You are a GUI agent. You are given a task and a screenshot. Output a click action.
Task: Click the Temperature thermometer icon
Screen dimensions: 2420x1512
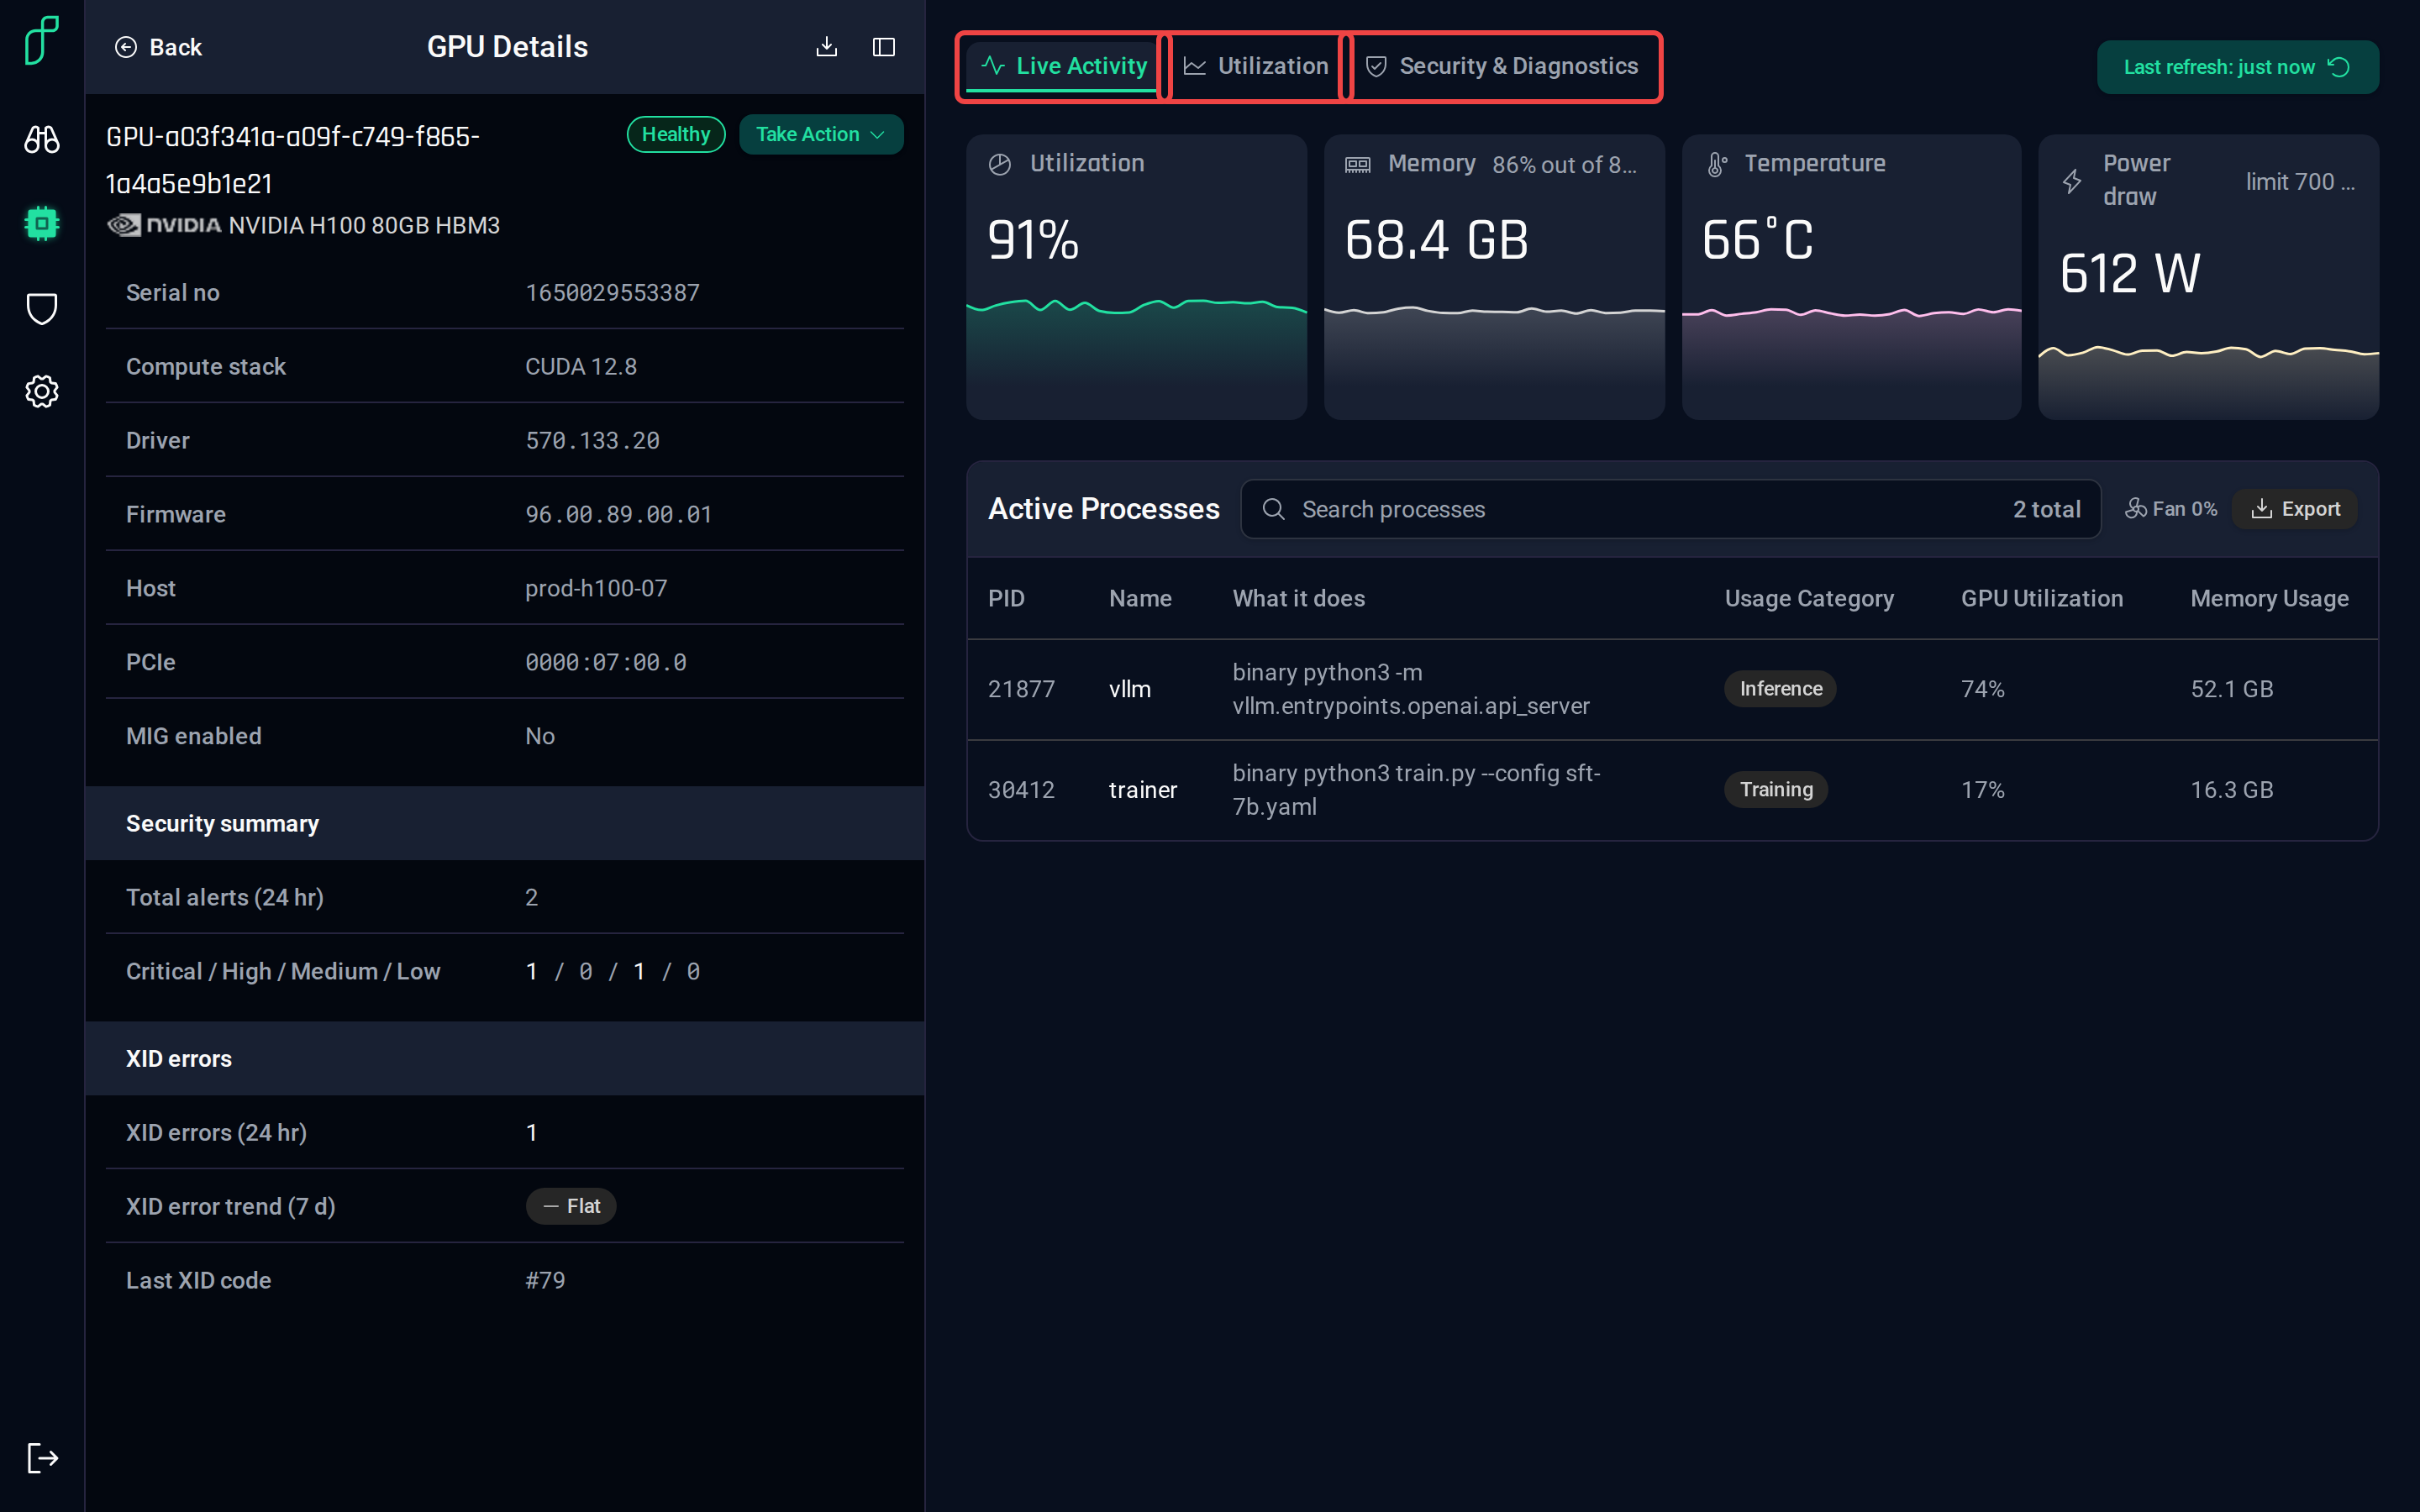click(x=1716, y=164)
